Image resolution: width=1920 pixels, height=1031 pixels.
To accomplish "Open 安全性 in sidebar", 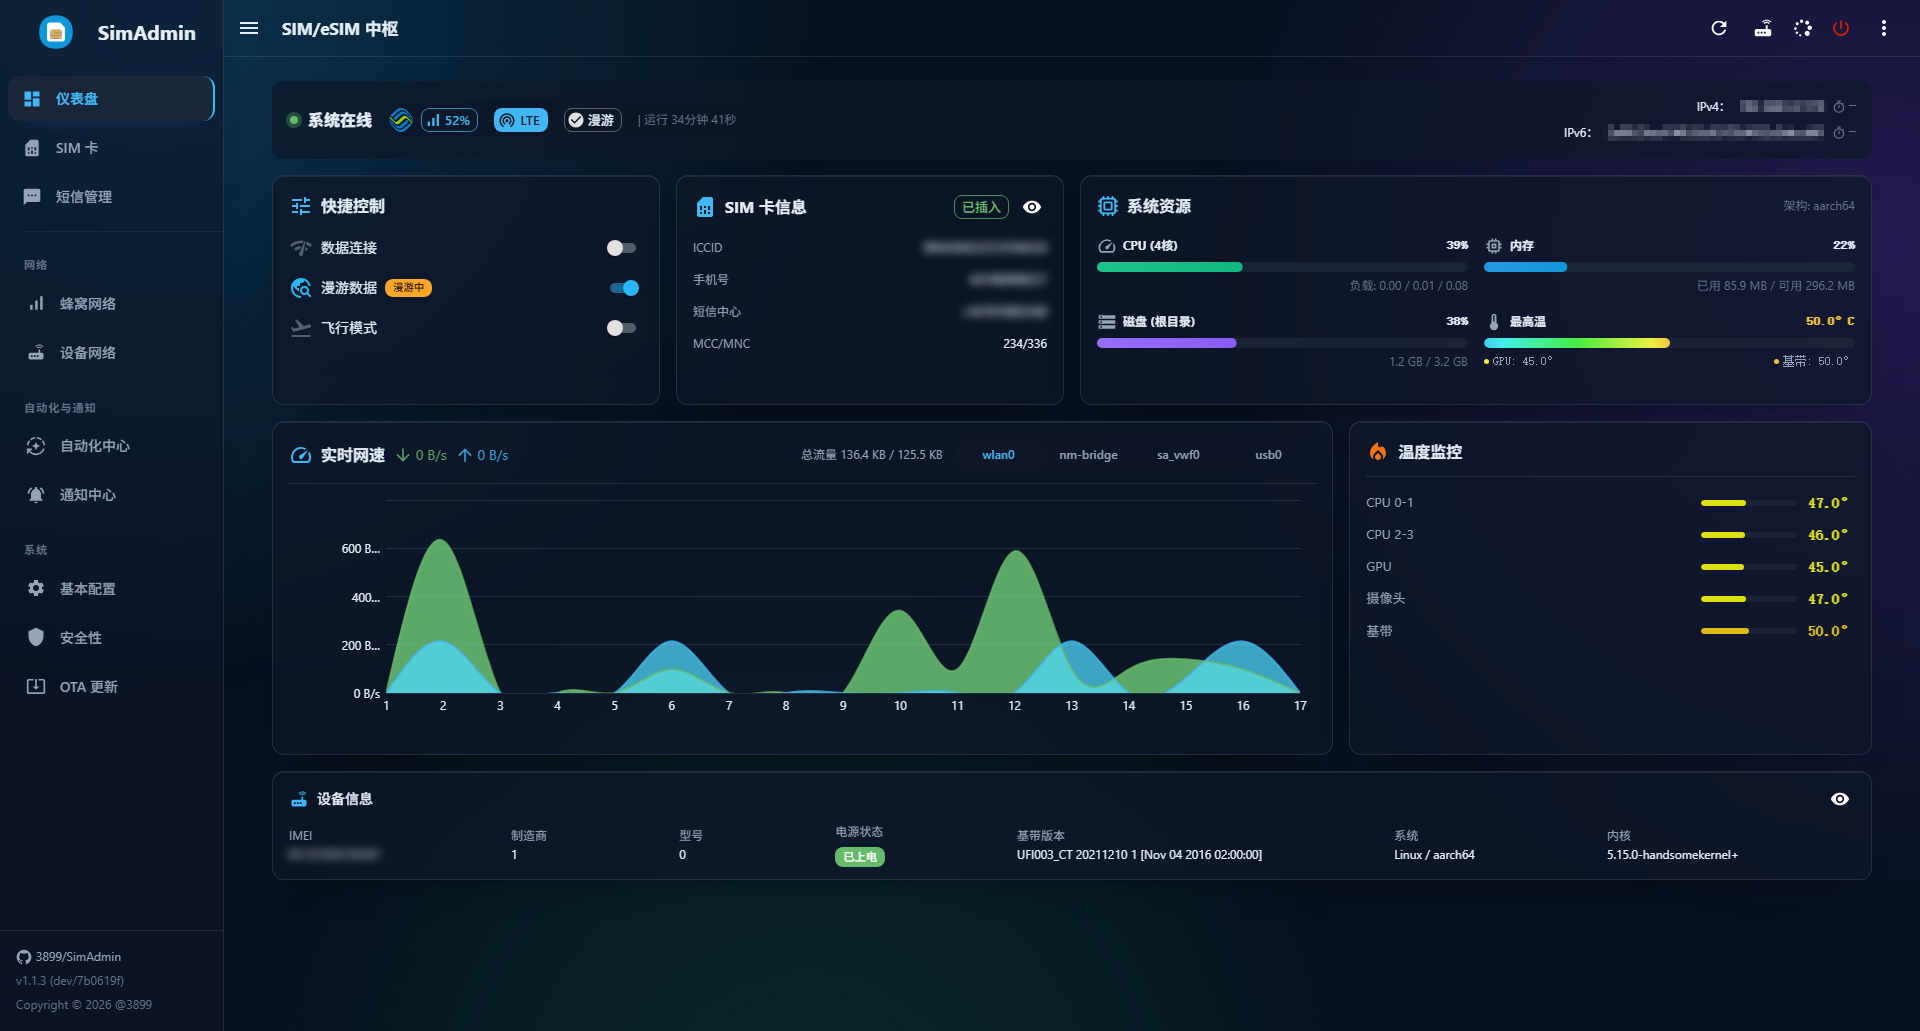I will (x=111, y=638).
